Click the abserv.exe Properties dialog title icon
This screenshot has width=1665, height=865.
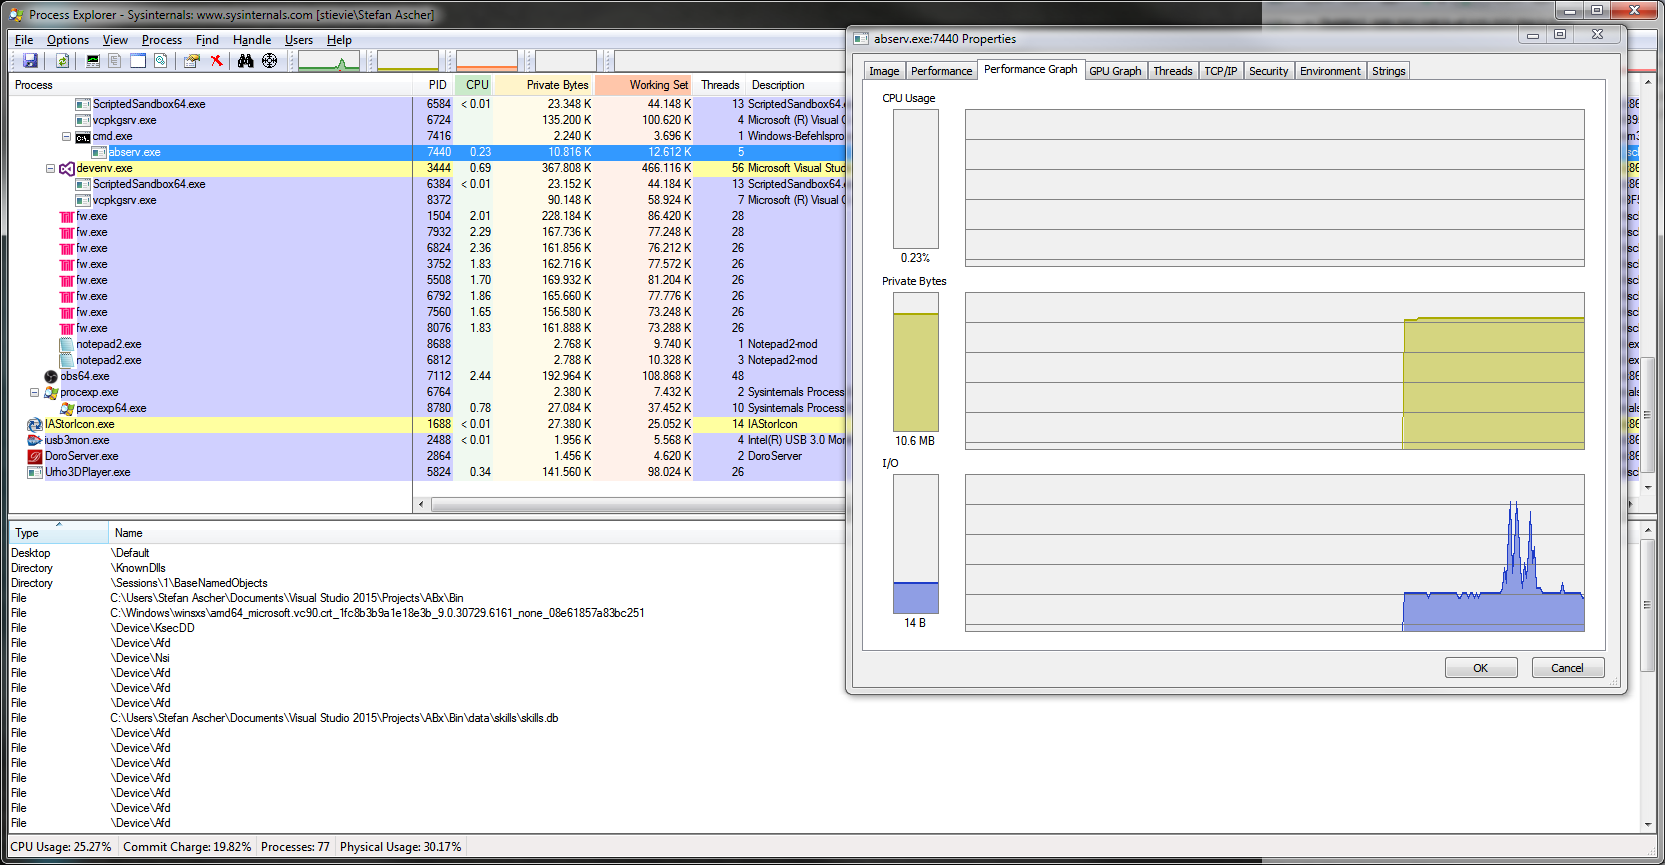pos(861,39)
